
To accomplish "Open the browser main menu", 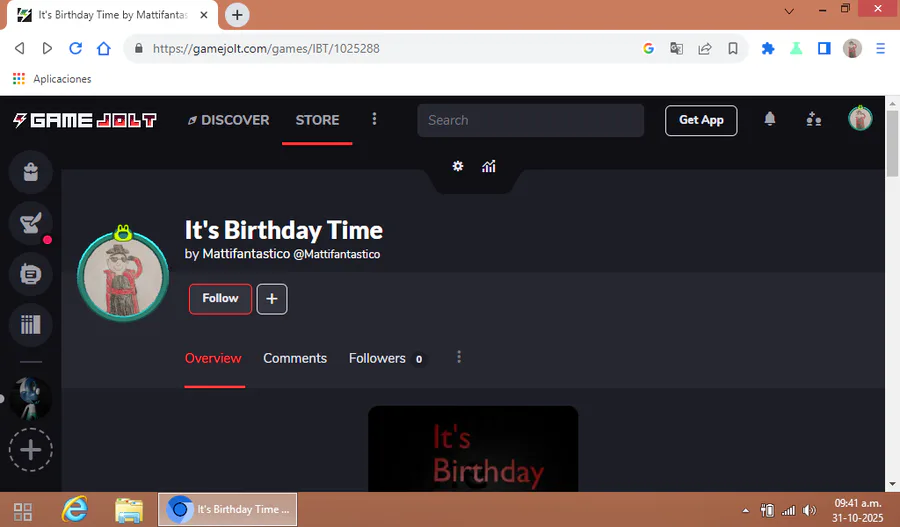I will 880,48.
